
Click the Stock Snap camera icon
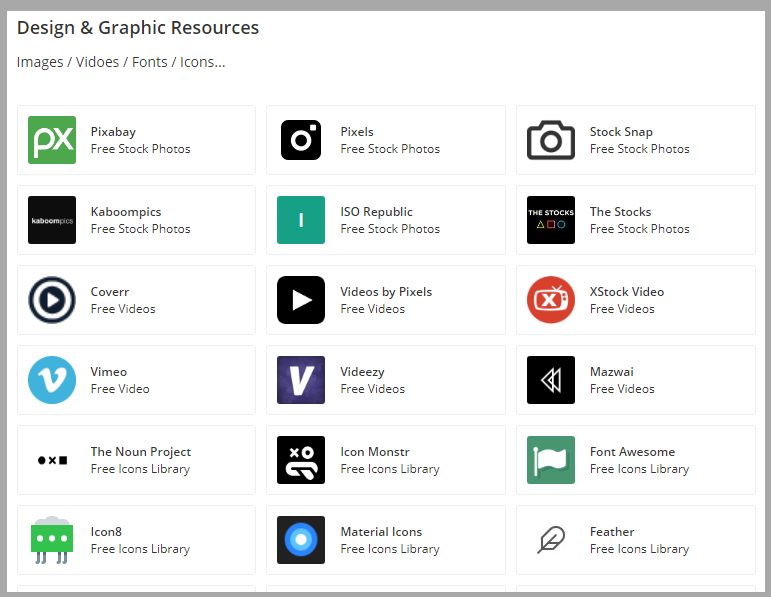(551, 140)
